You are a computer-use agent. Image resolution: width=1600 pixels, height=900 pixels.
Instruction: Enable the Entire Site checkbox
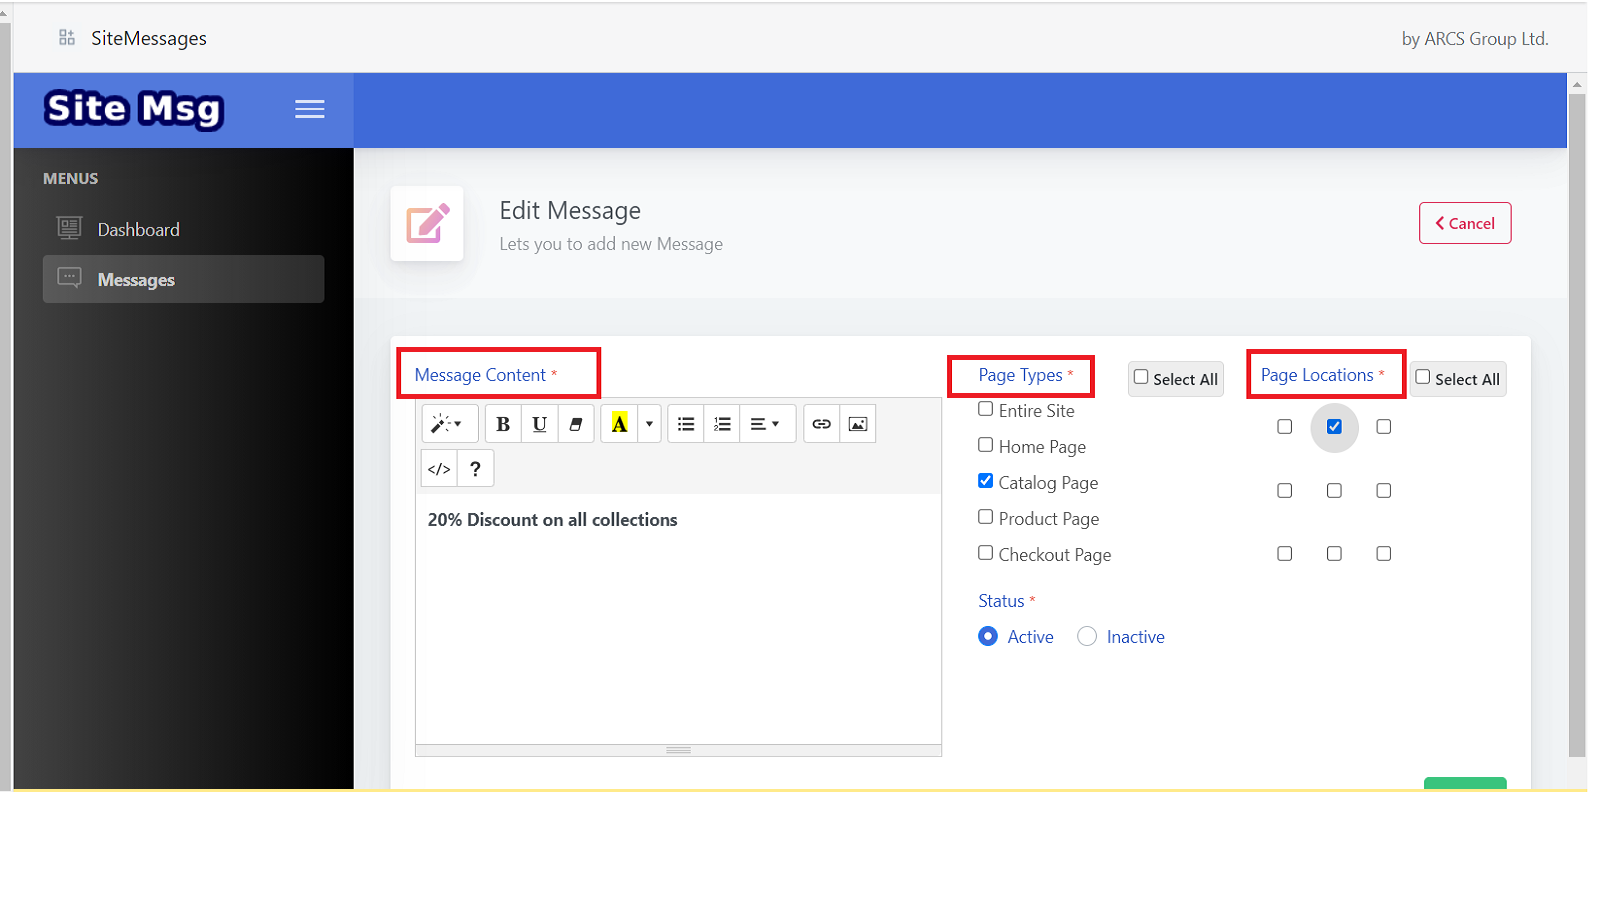coord(985,409)
